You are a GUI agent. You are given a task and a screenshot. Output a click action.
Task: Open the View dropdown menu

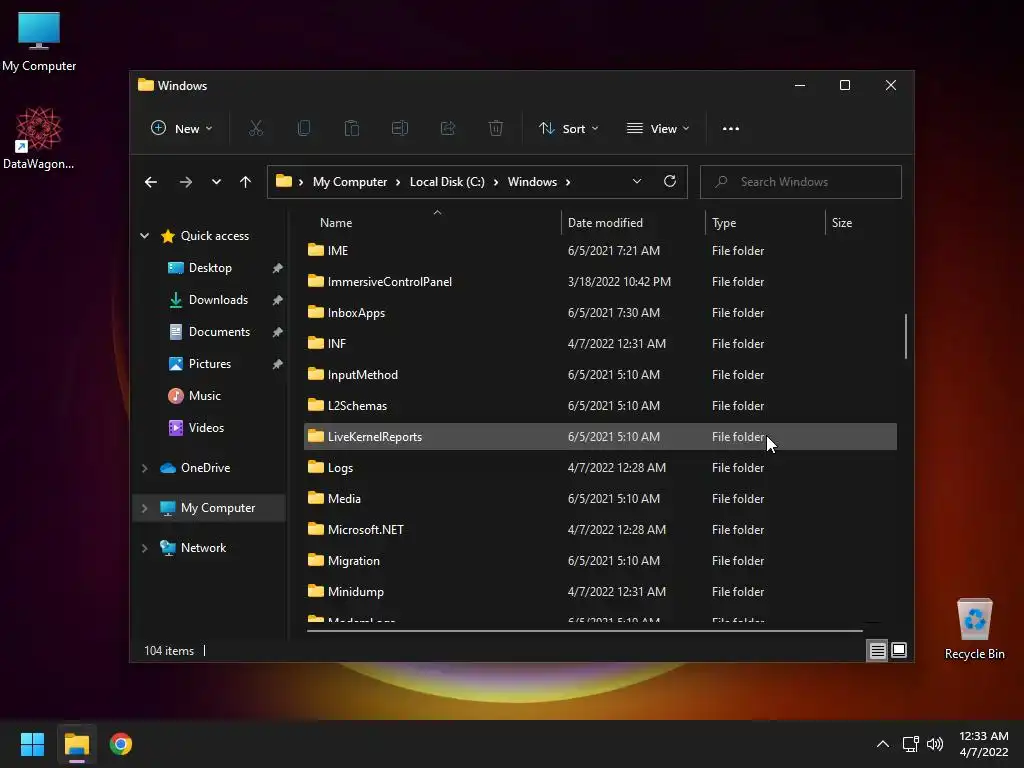tap(658, 129)
